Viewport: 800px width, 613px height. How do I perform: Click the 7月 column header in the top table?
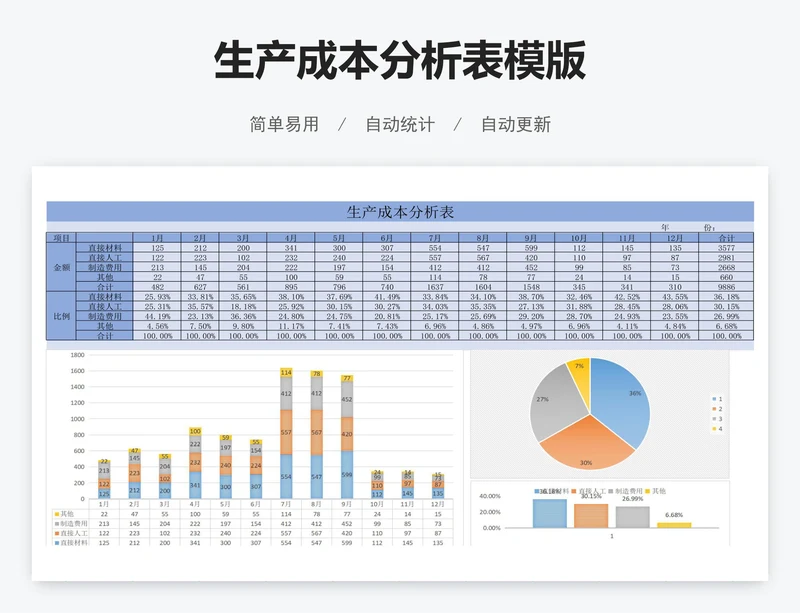tap(435, 238)
